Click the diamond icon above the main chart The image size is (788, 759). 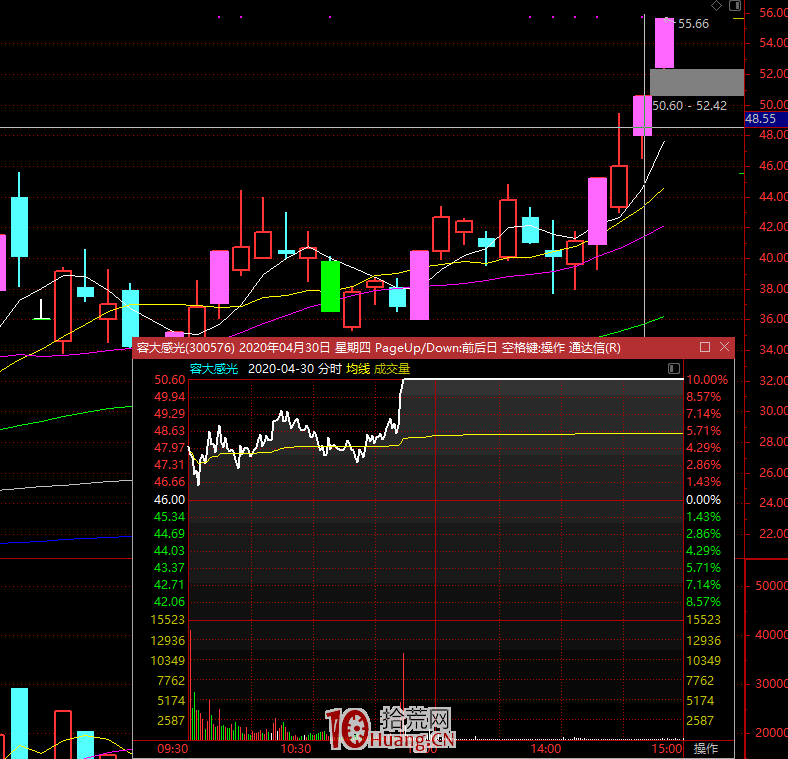point(716,6)
